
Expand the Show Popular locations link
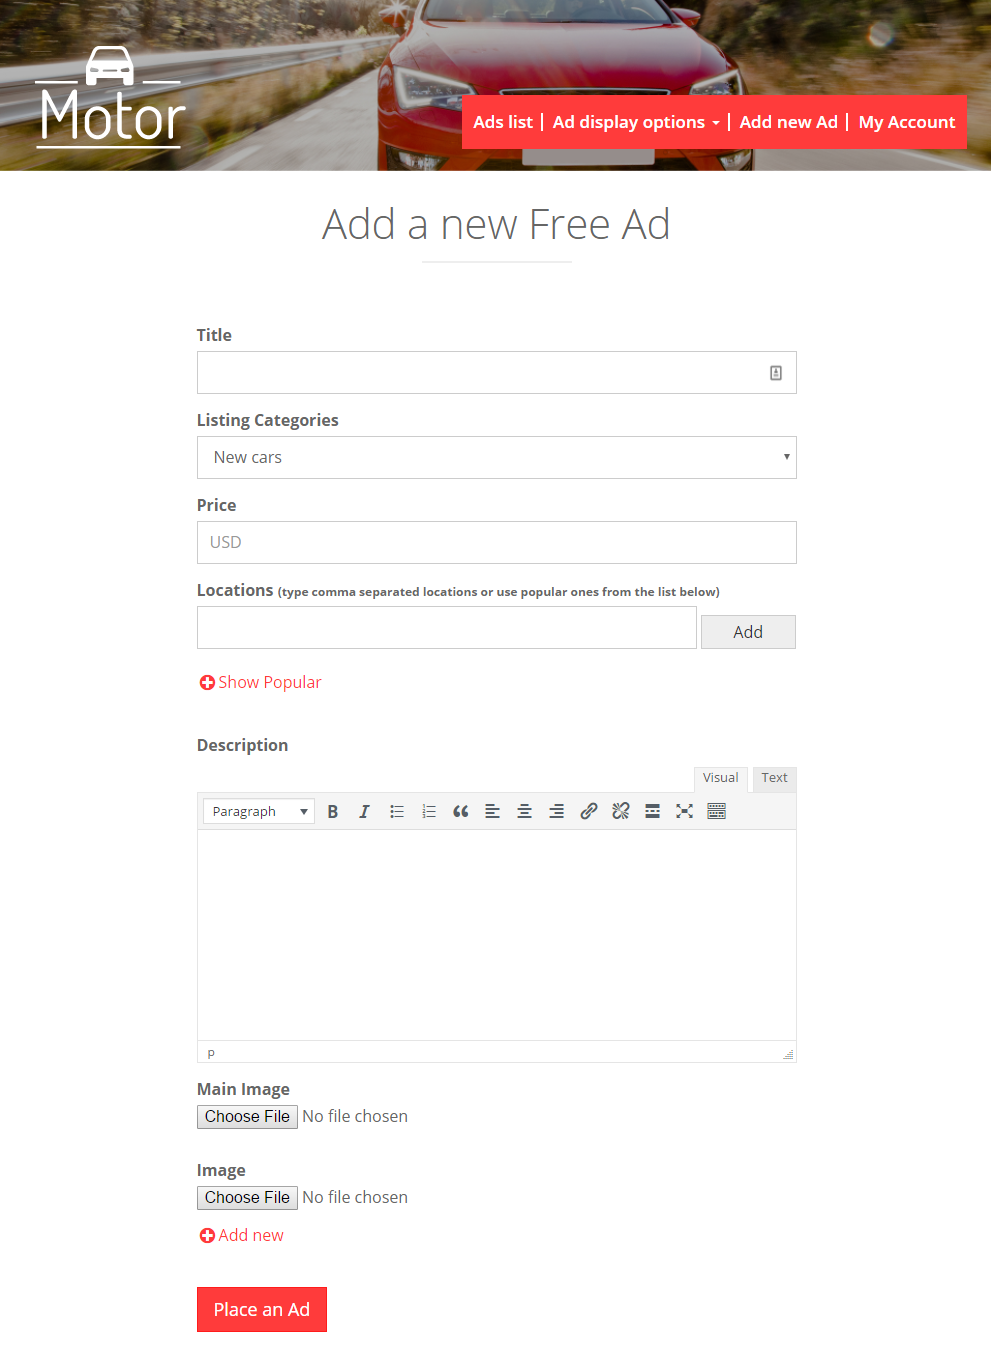[x=260, y=682]
